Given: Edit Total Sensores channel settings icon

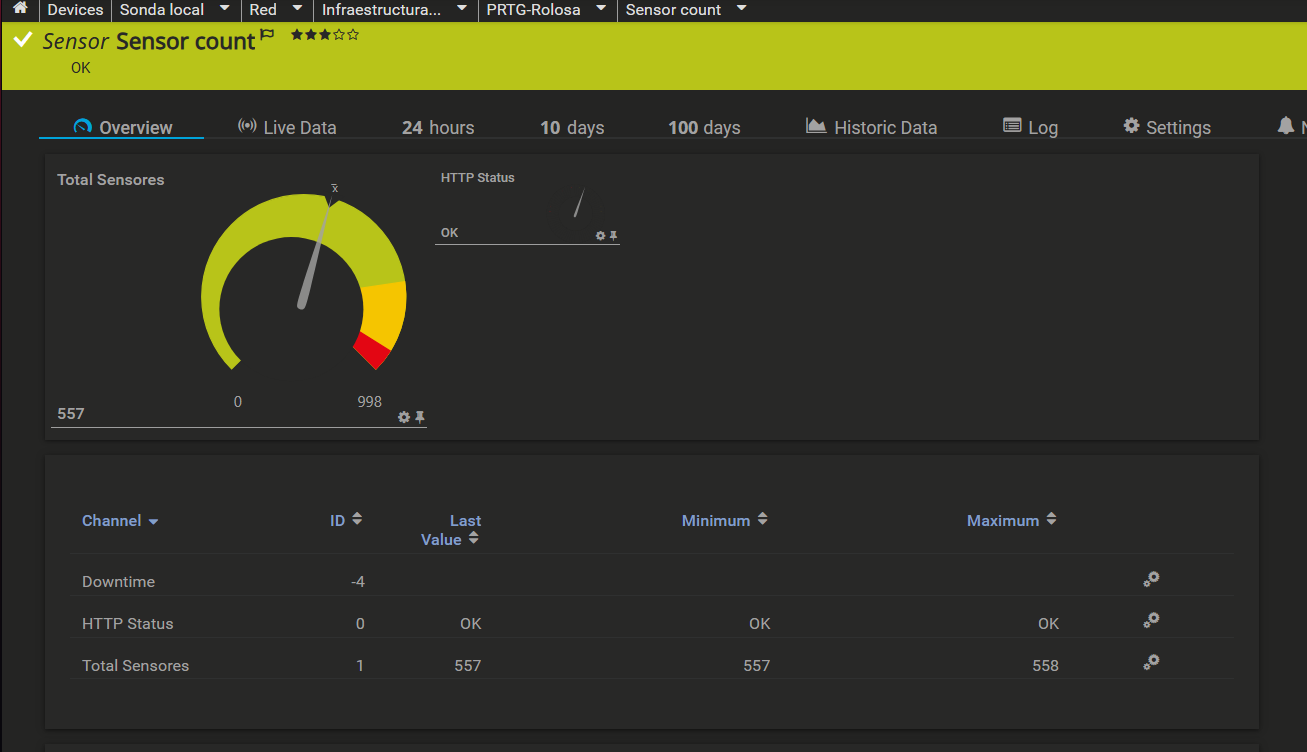Looking at the screenshot, I should [1151, 663].
